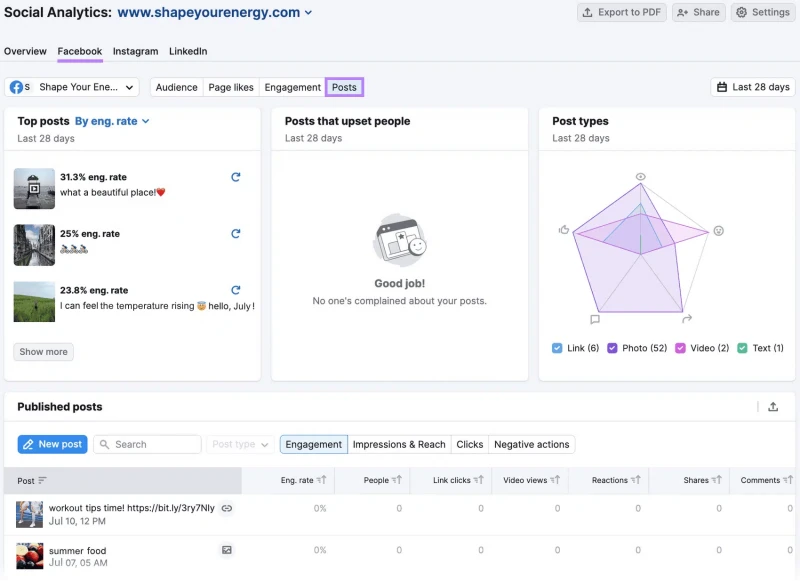Open the summer food post thumbnail
This screenshot has width=800, height=581.
tap(30, 556)
